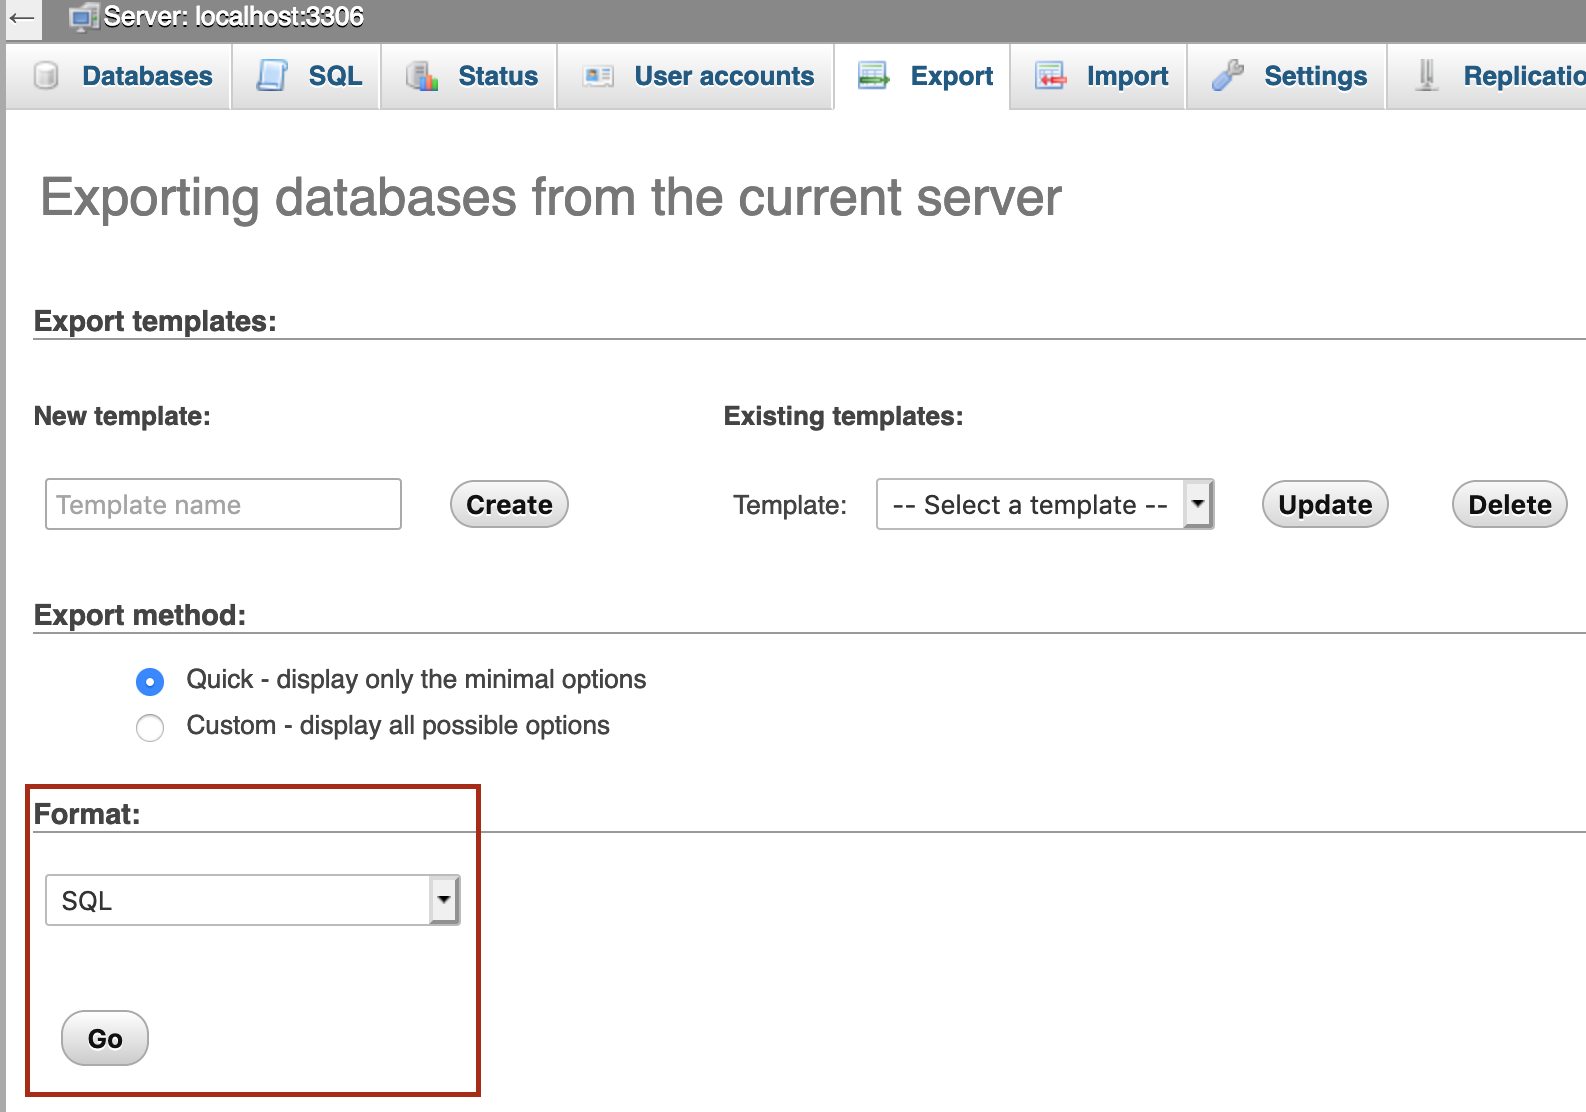The height and width of the screenshot is (1112, 1586).
Task: Click Server: localhost:3306 breadcrumb link
Action: (x=234, y=17)
